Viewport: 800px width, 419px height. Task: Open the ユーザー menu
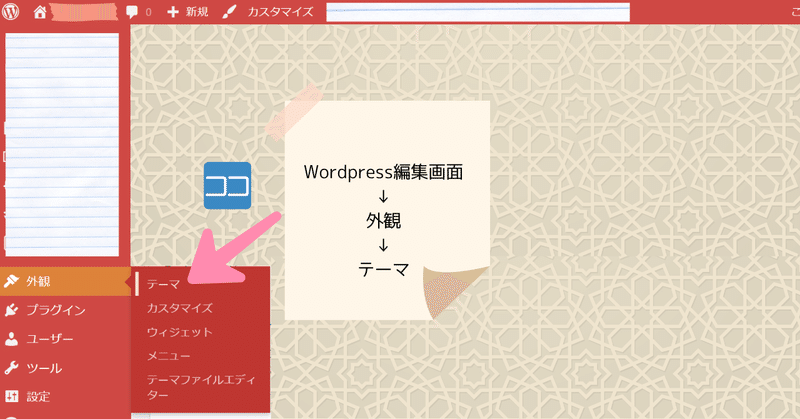[49, 339]
